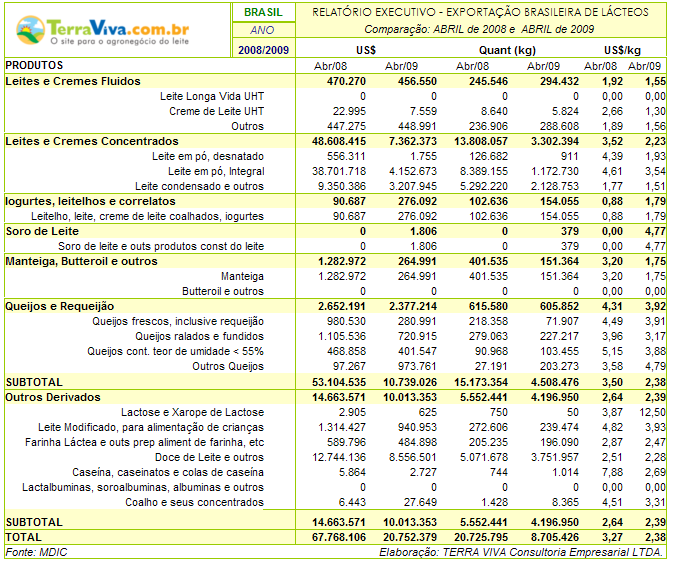
Task: Select Queijos cont. teor de umidade < 55%
Action: (x=175, y=351)
